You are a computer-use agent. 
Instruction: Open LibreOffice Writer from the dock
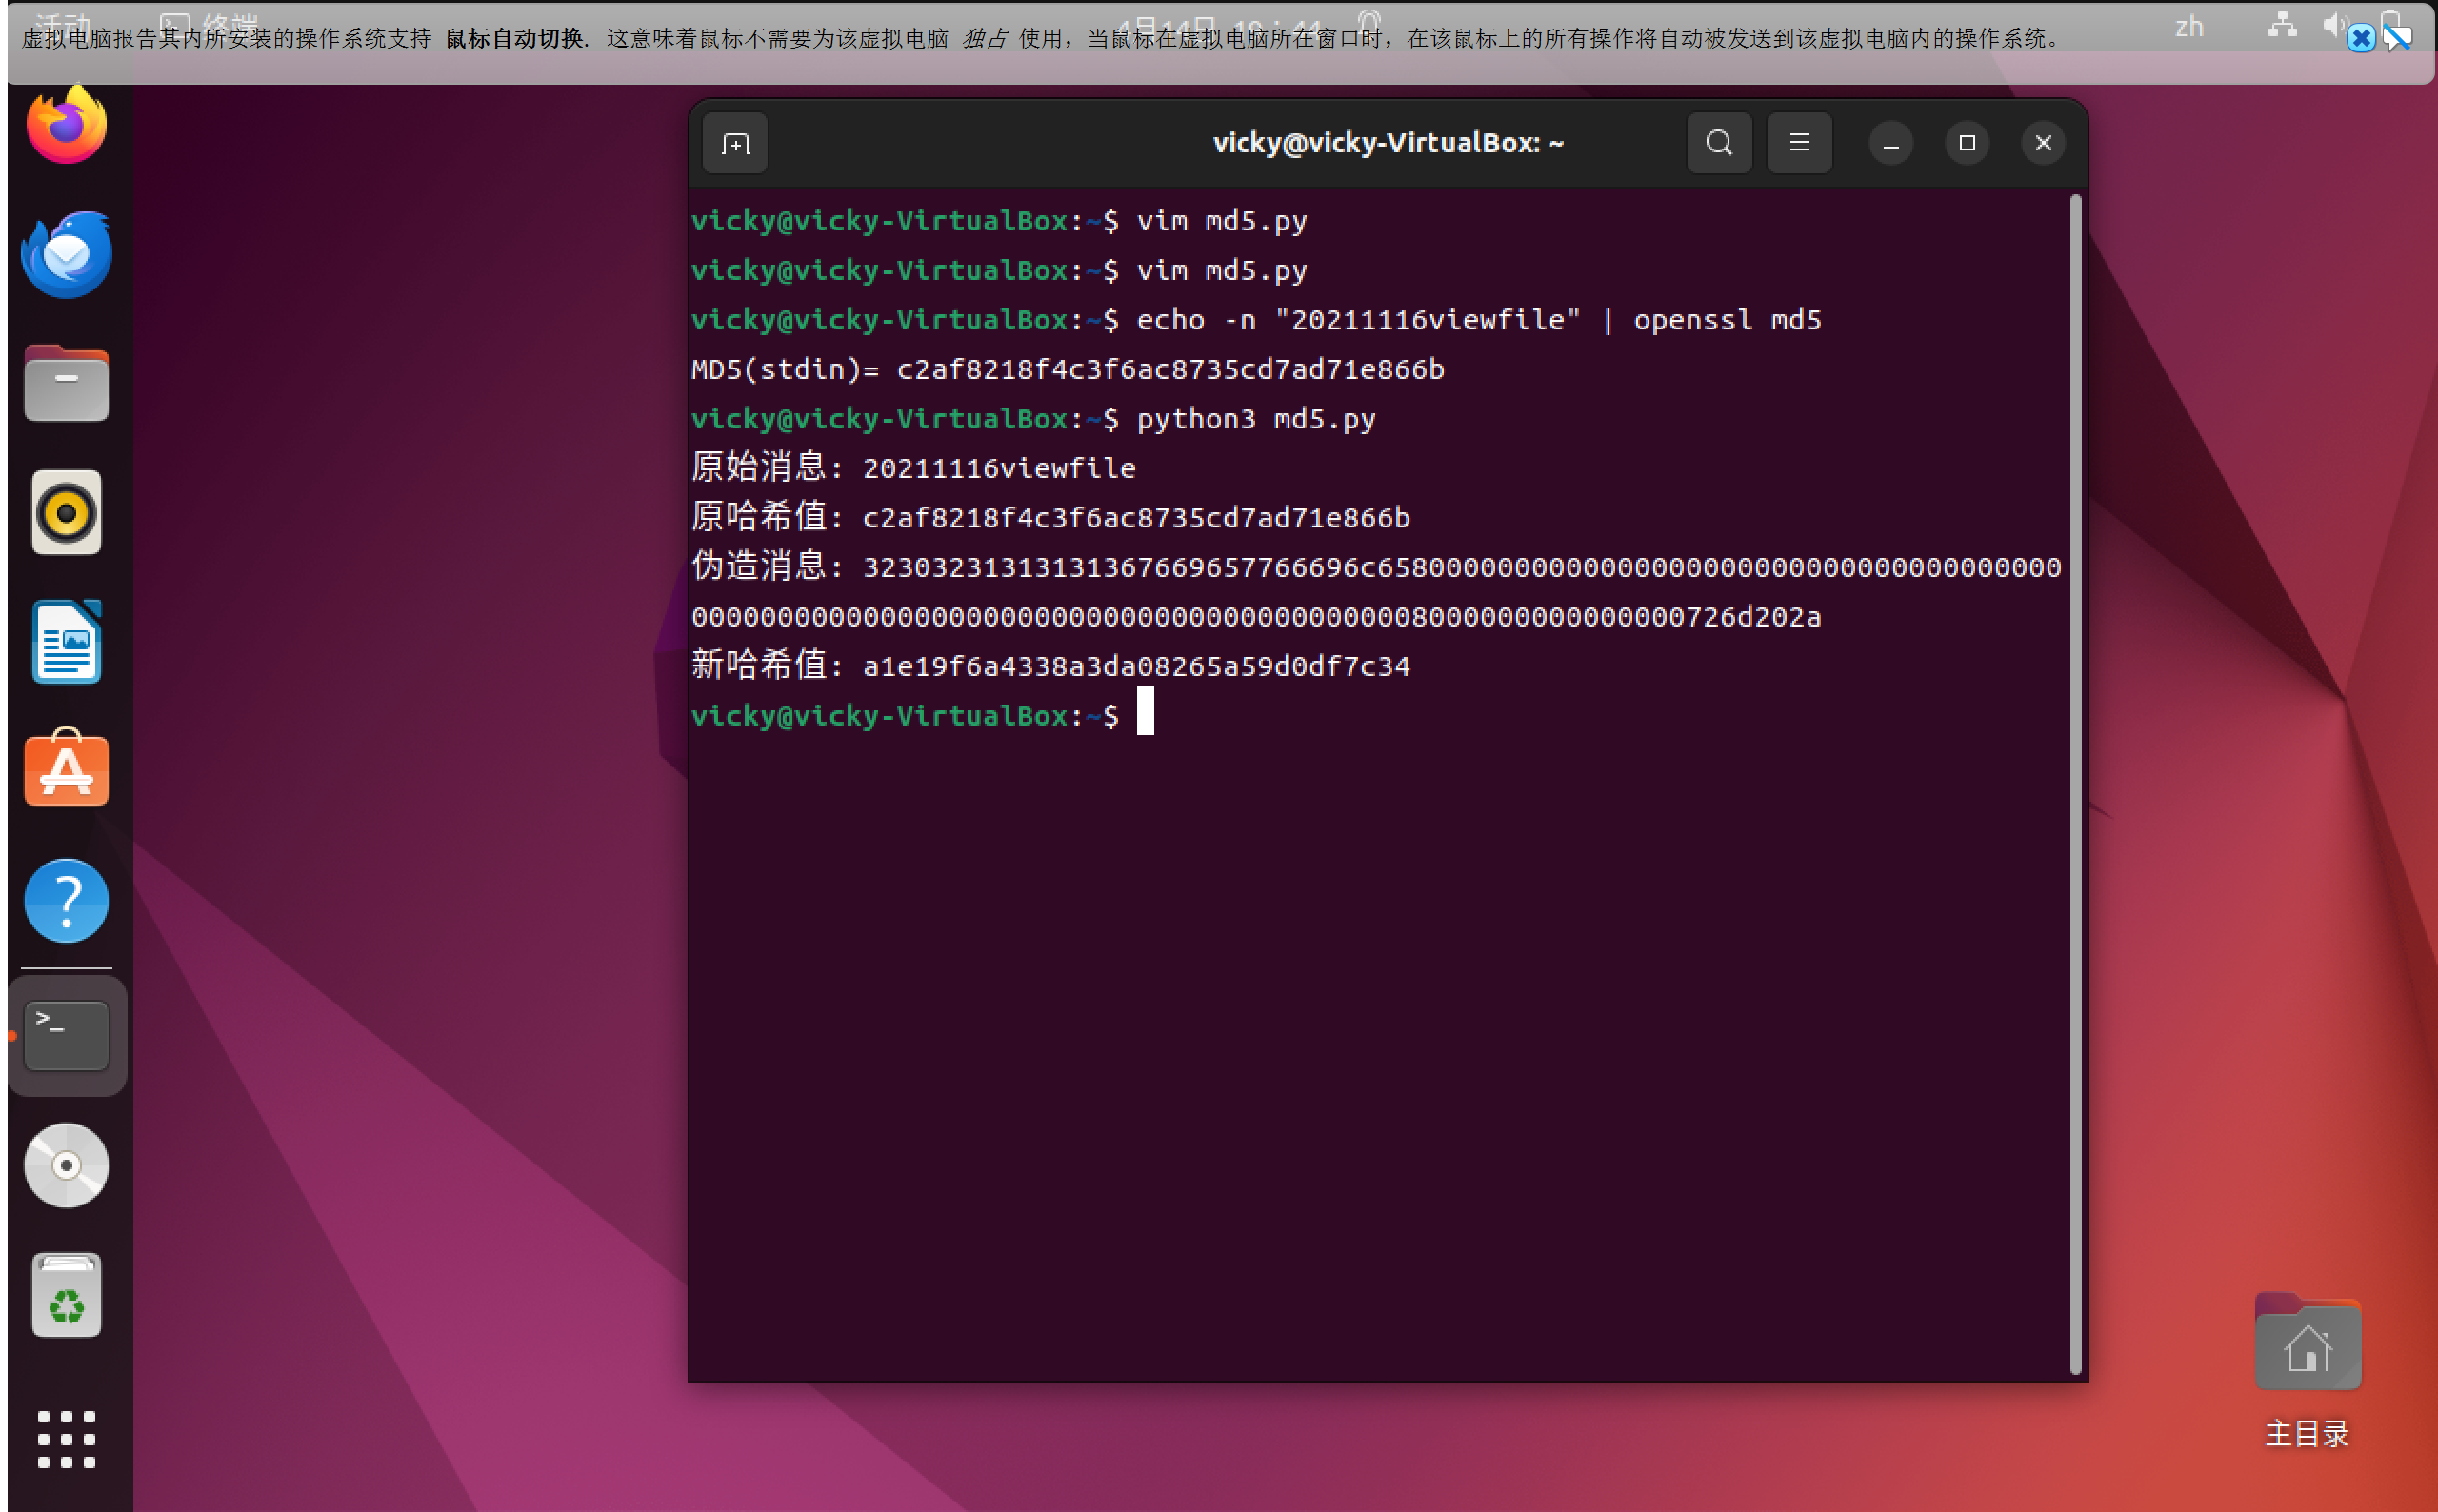(x=66, y=642)
